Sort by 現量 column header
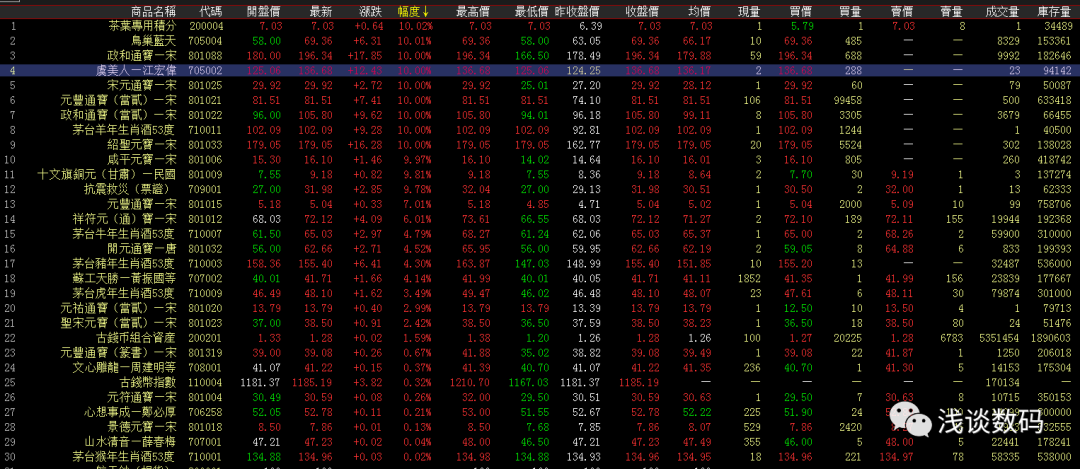Image resolution: width=1080 pixels, height=469 pixels. pyautogui.click(x=749, y=12)
